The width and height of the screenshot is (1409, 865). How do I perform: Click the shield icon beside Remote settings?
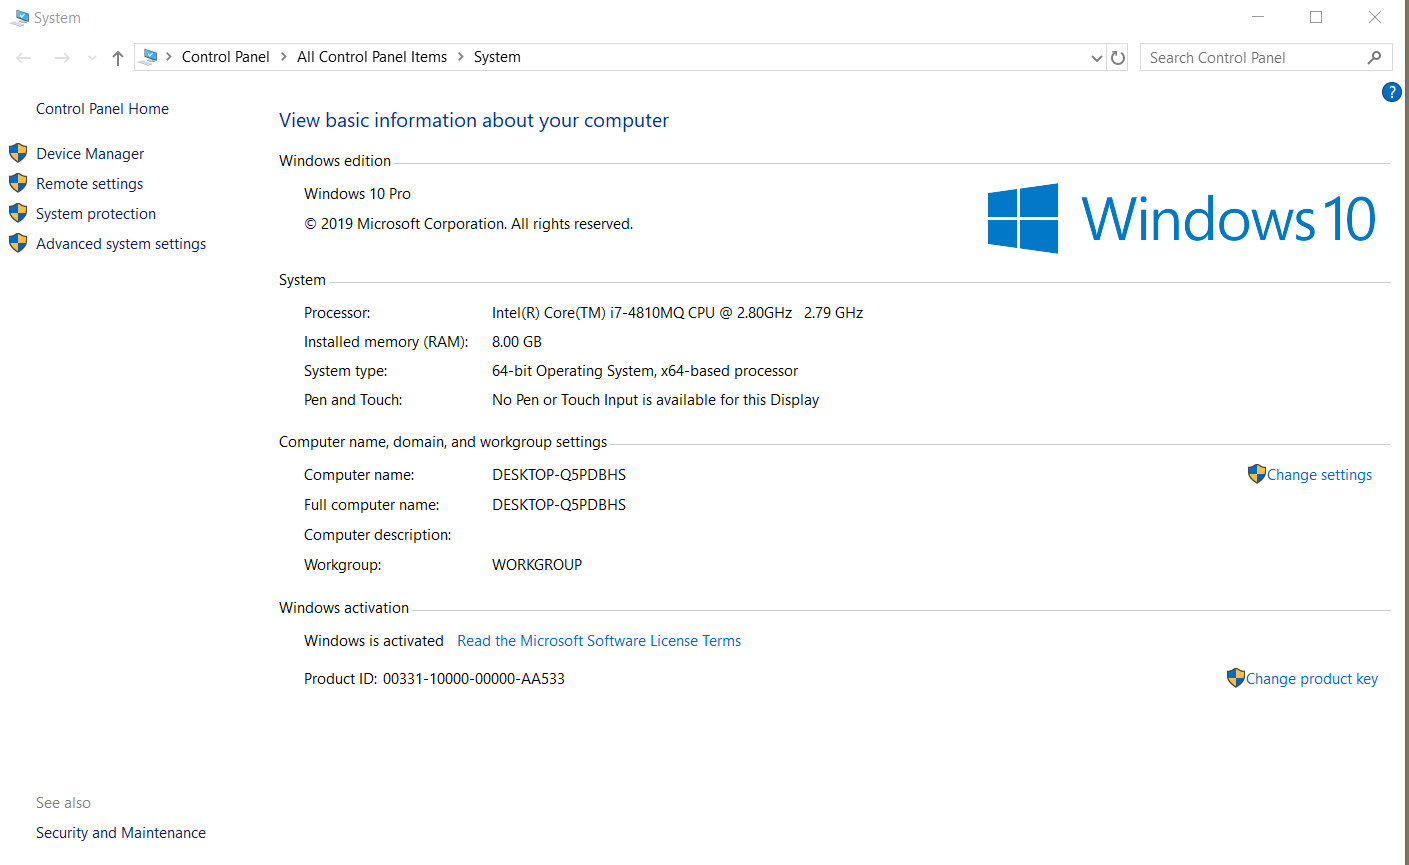point(18,183)
